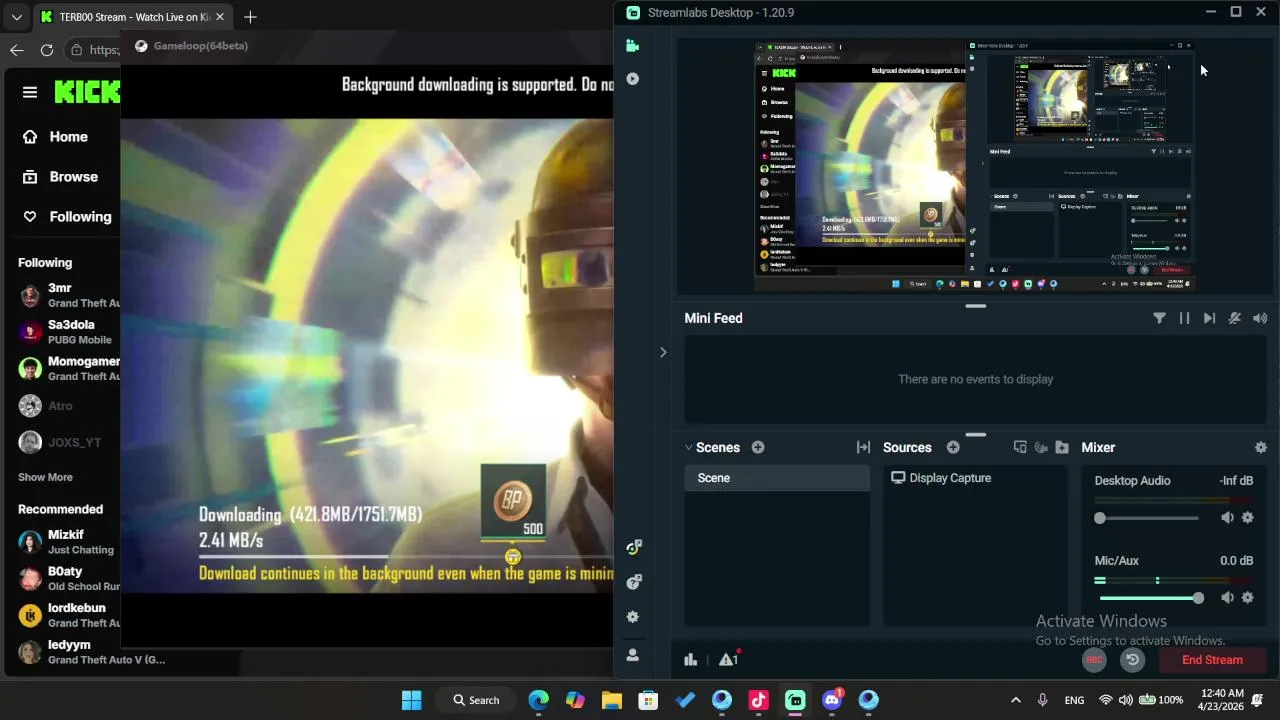This screenshot has height=720, width=1280.
Task: Open B0aty recommended channel
Action: click(68, 578)
